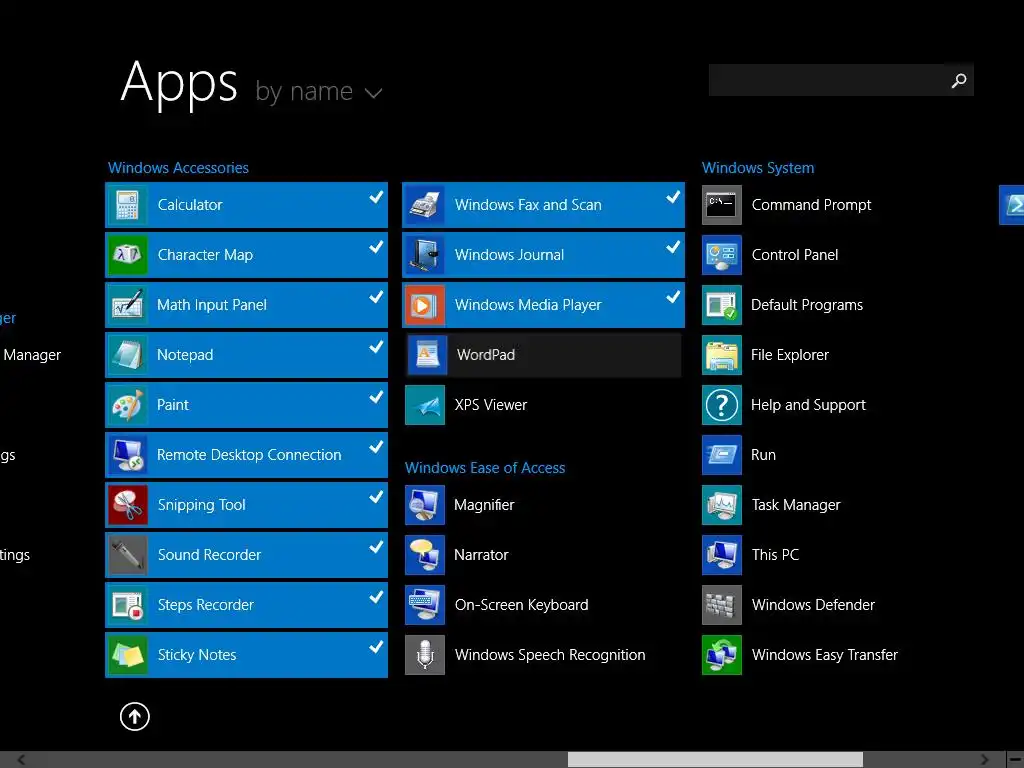Click the Default Programs icon
1024x768 pixels.
tap(722, 305)
